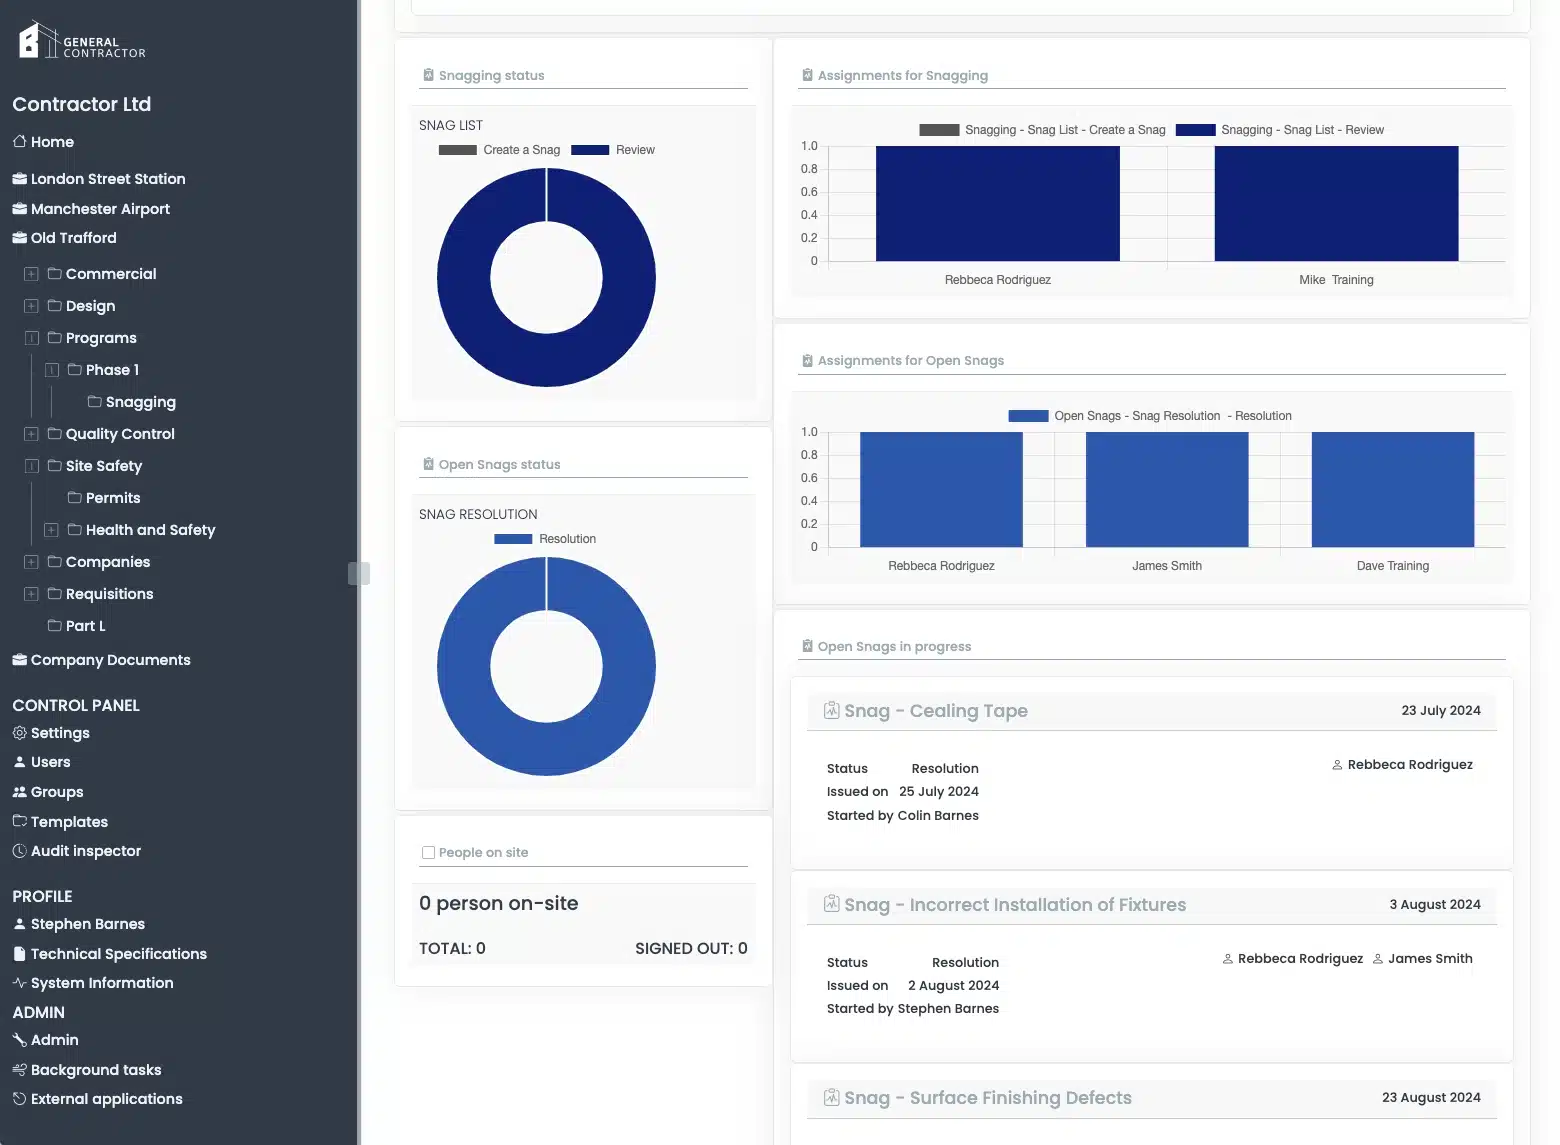Click the Templates folder icon

tap(19, 821)
